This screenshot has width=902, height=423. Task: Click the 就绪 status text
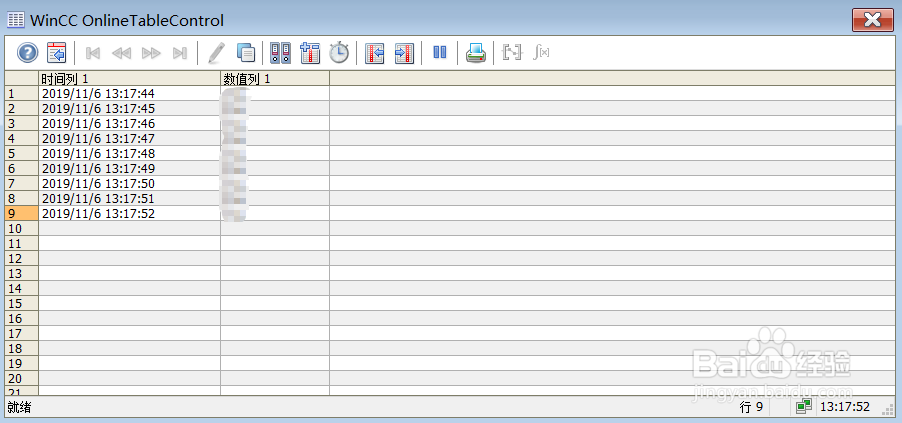click(x=19, y=407)
